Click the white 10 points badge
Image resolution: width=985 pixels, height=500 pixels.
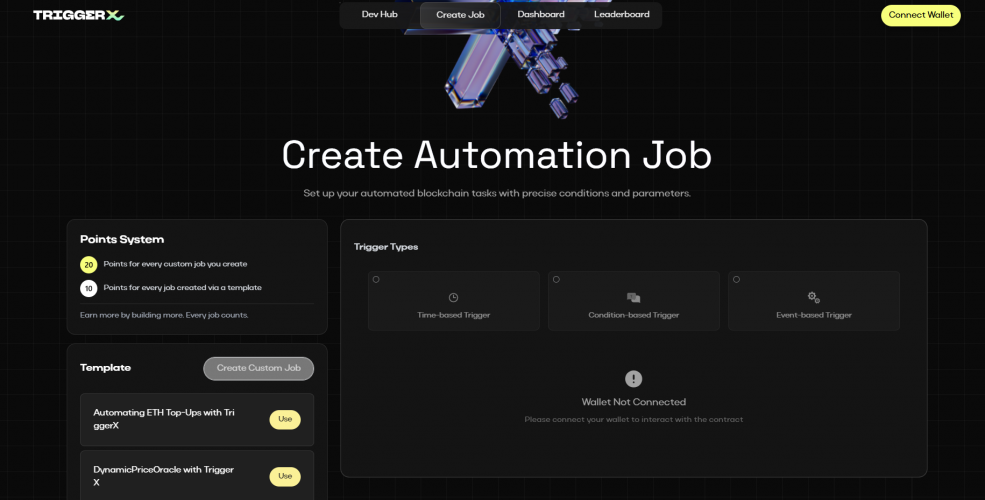(x=89, y=288)
